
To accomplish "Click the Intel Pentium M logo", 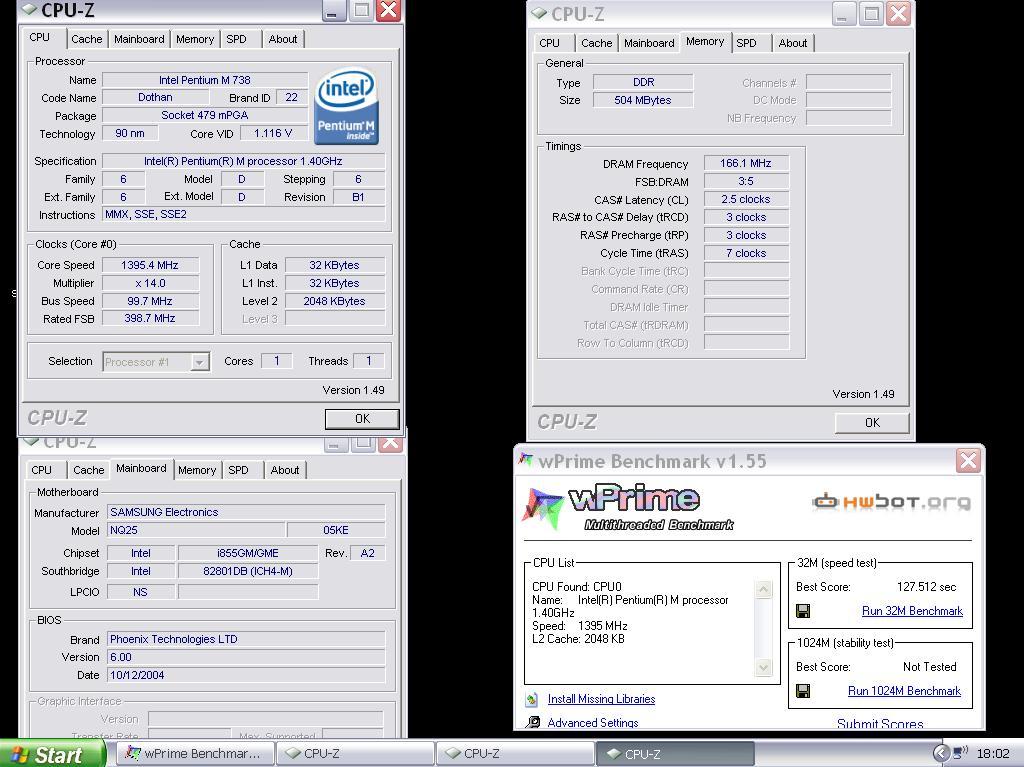I will click(x=346, y=106).
